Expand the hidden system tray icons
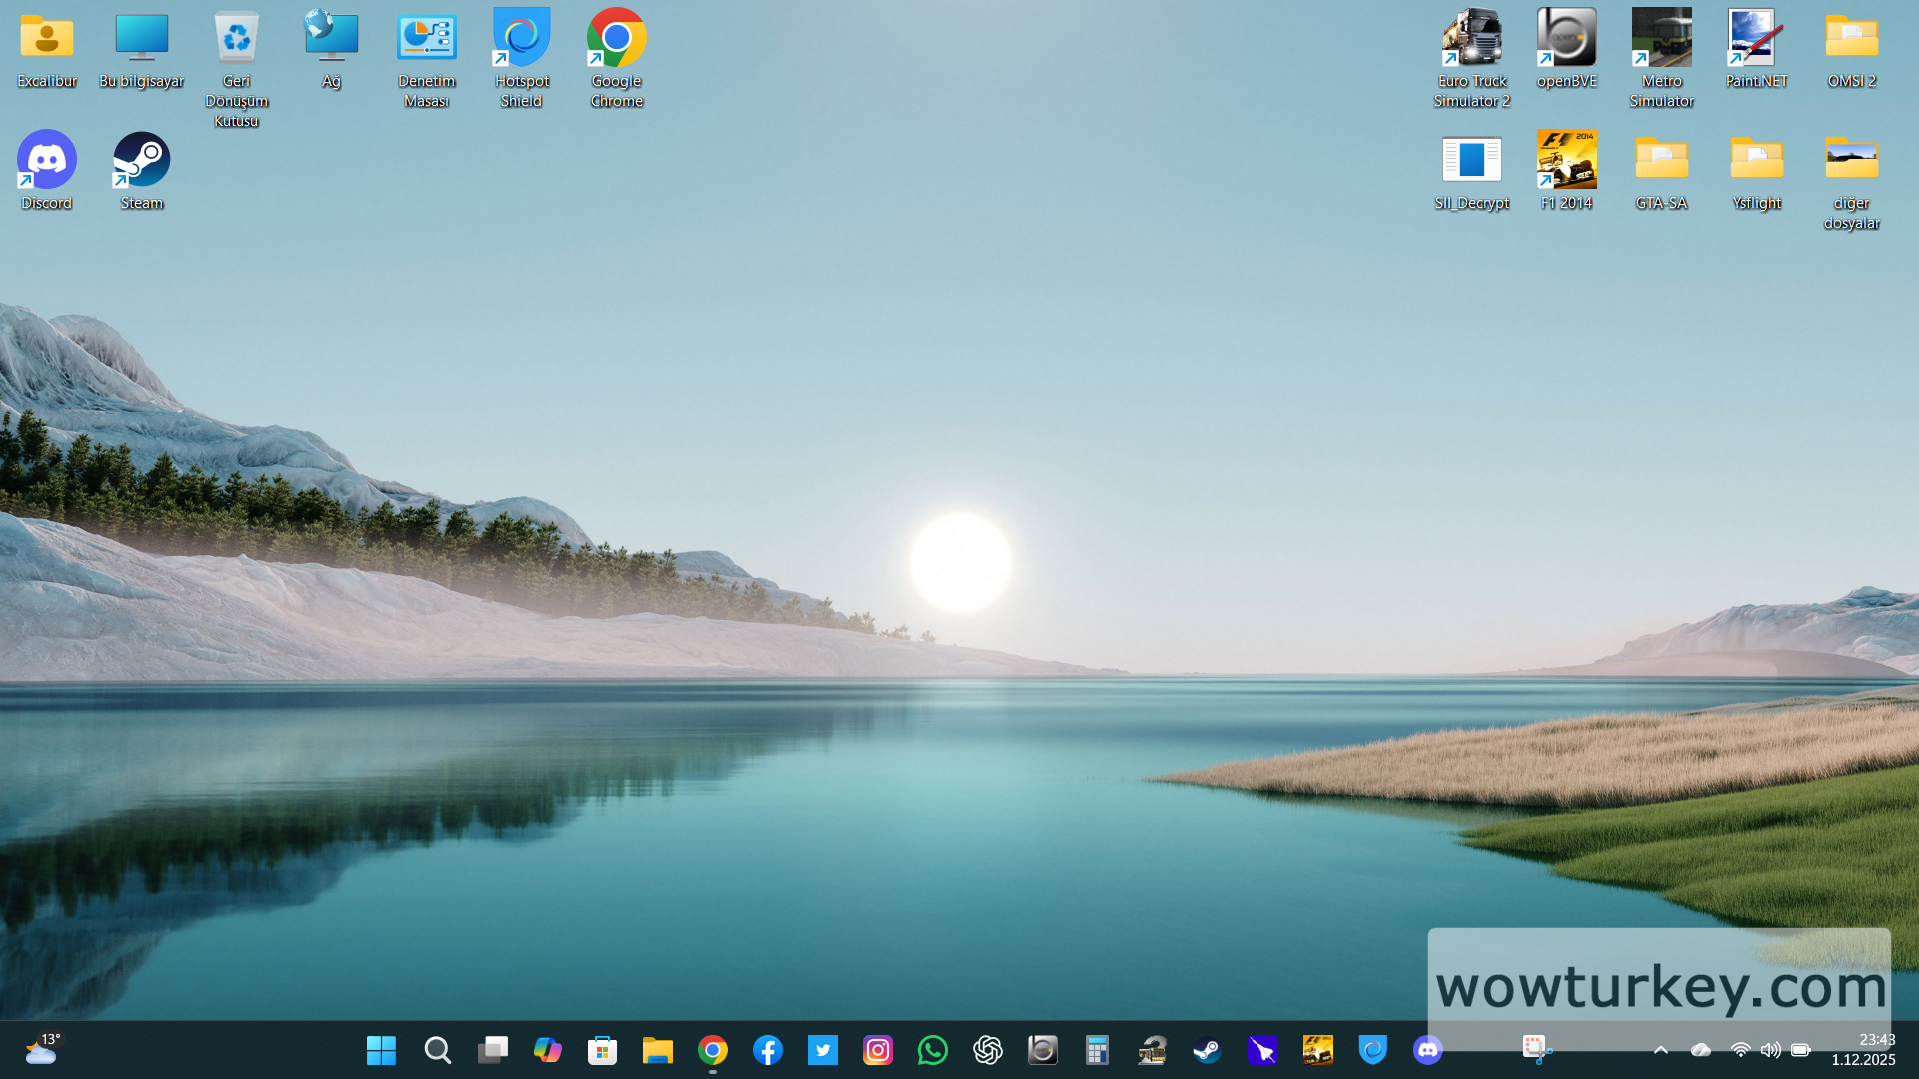1919x1079 pixels. click(1660, 1050)
